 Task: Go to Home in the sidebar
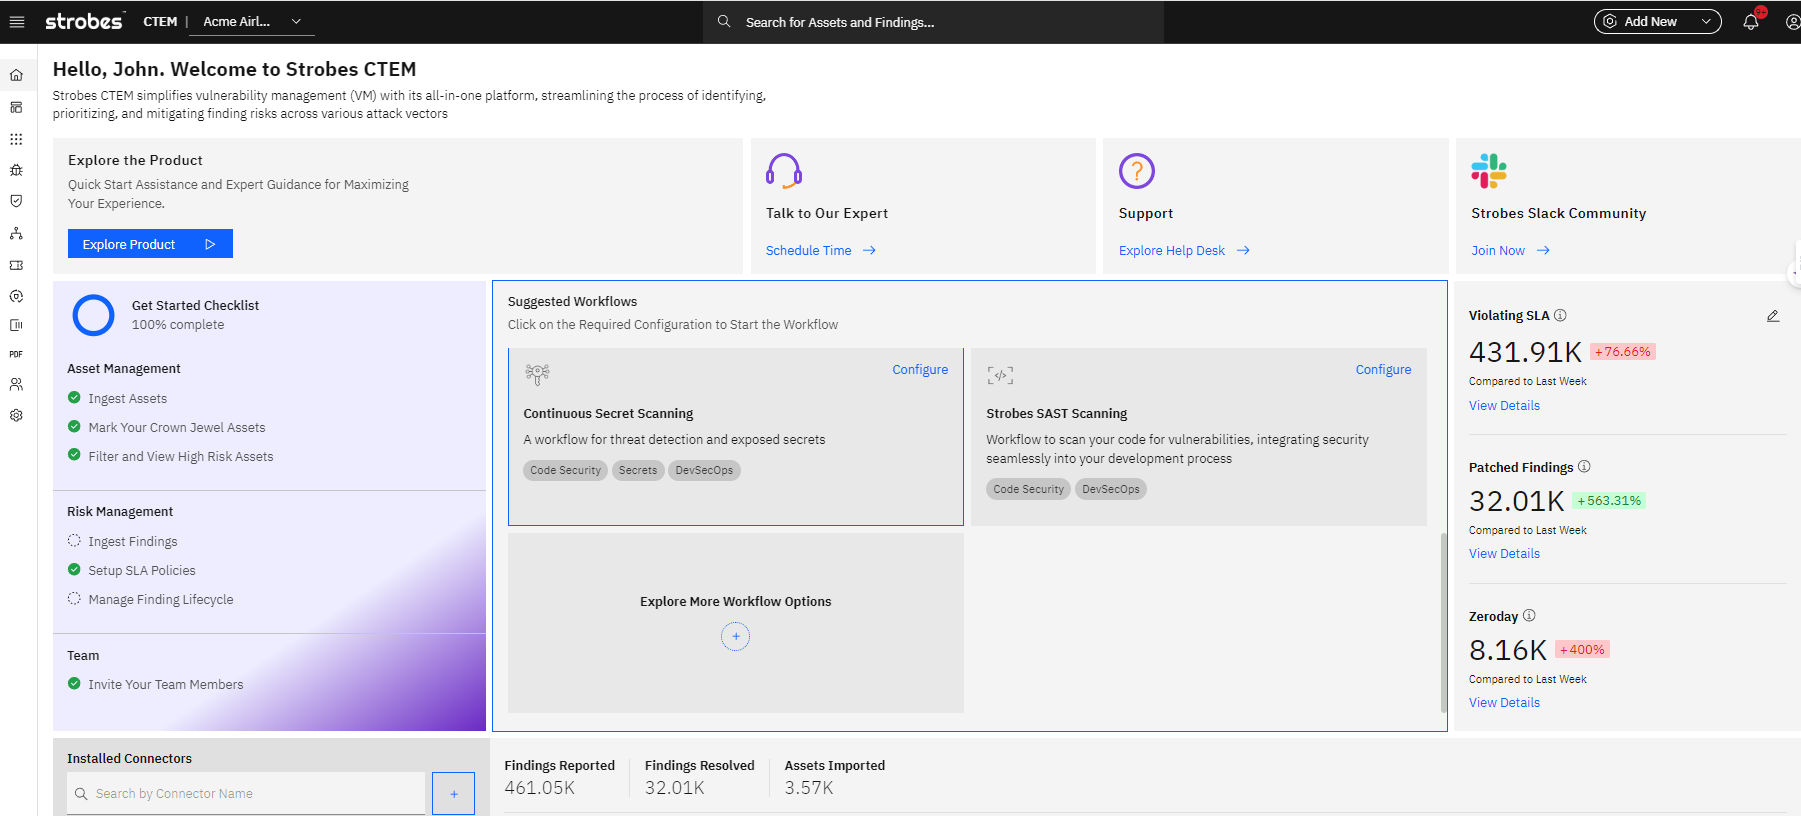pyautogui.click(x=16, y=75)
